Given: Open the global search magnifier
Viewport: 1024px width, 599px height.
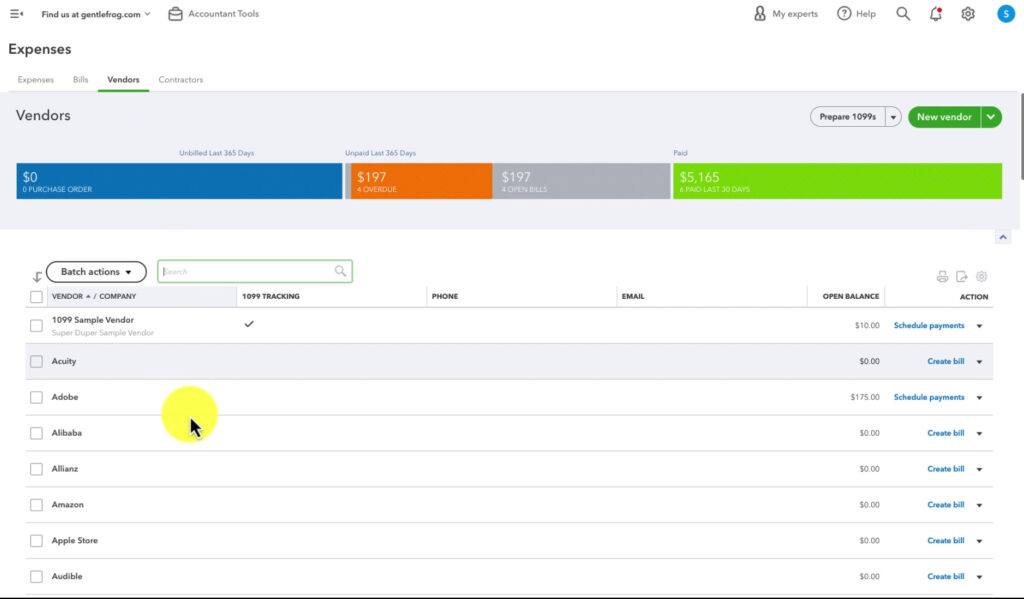Looking at the screenshot, I should pos(903,13).
